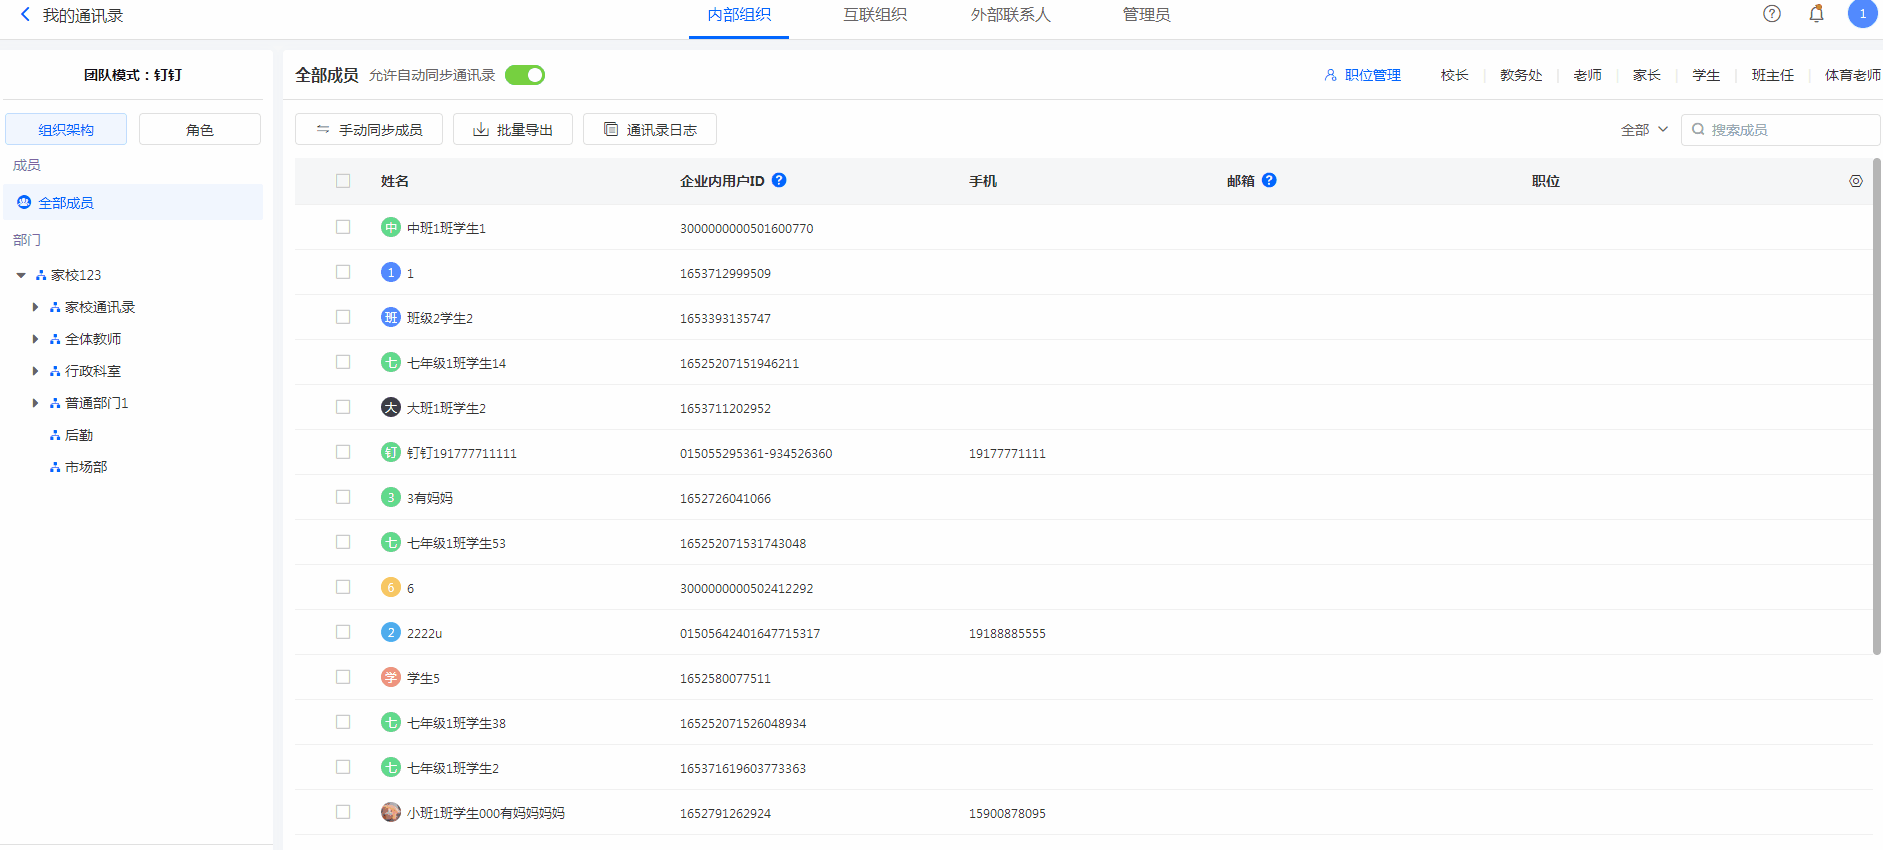Click avatar of 小班1班学生000有妈妈妈妈

(391, 813)
